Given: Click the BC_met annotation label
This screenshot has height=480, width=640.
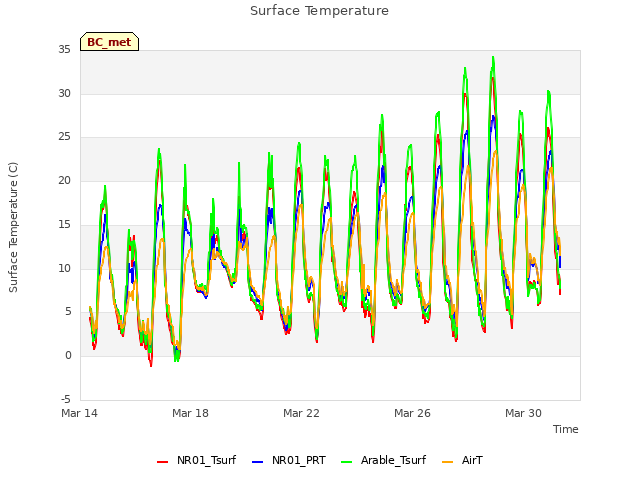Looking at the screenshot, I should (109, 42).
